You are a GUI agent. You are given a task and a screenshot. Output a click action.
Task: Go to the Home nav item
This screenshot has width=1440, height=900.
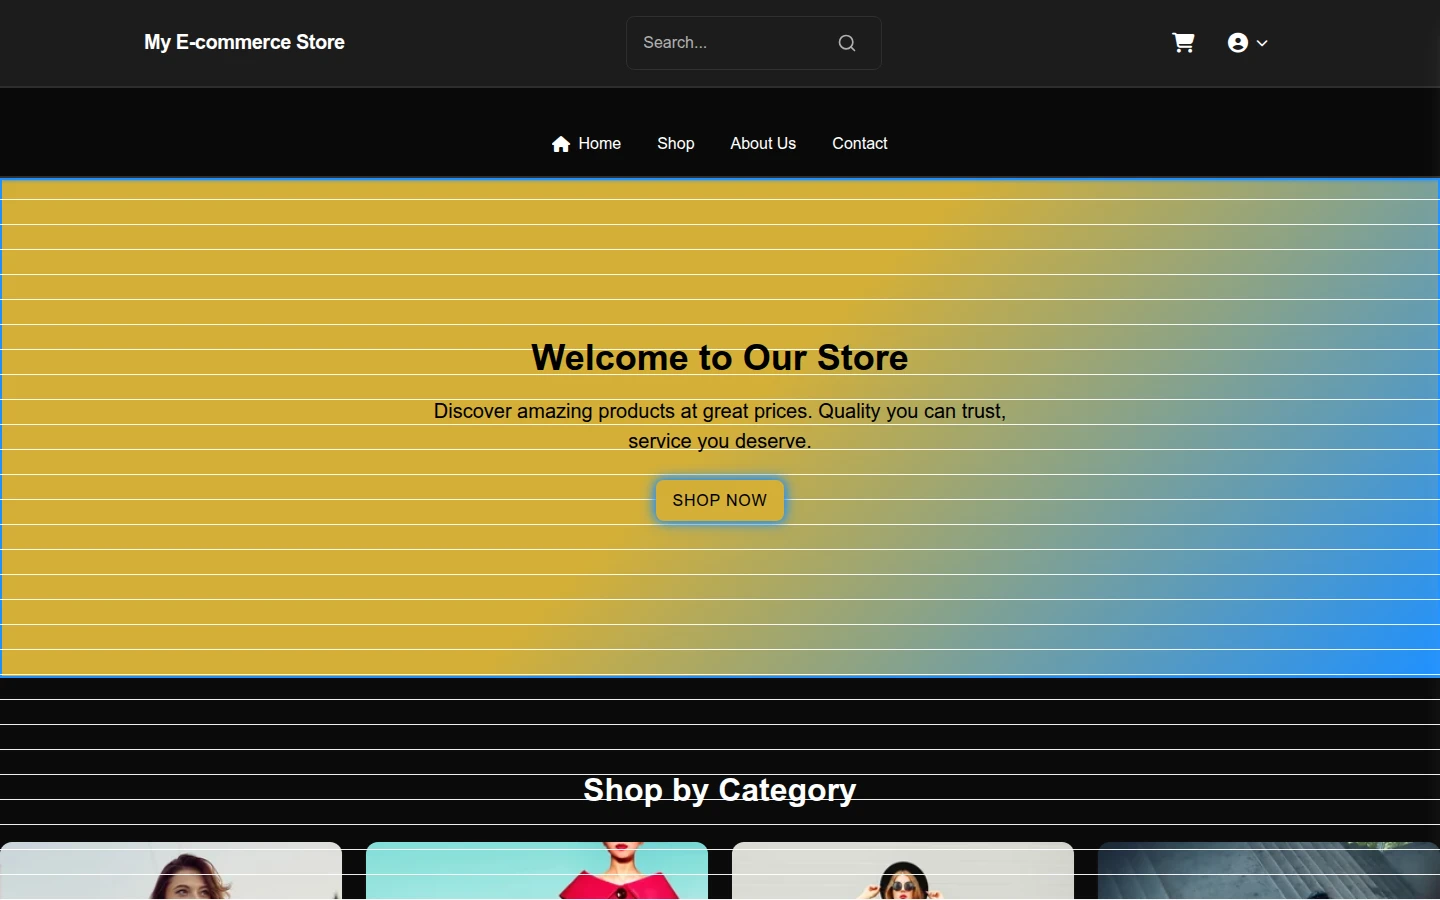pos(586,144)
